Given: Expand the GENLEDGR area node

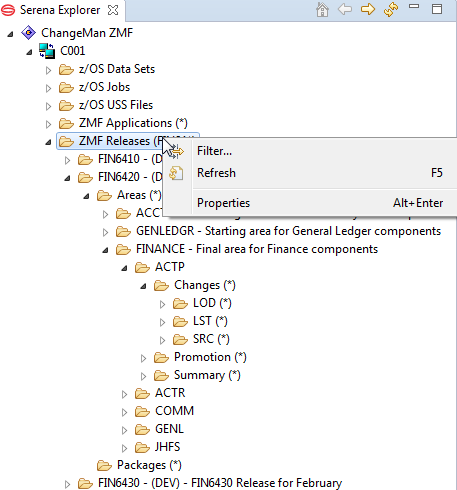Looking at the screenshot, I should 105,232.
